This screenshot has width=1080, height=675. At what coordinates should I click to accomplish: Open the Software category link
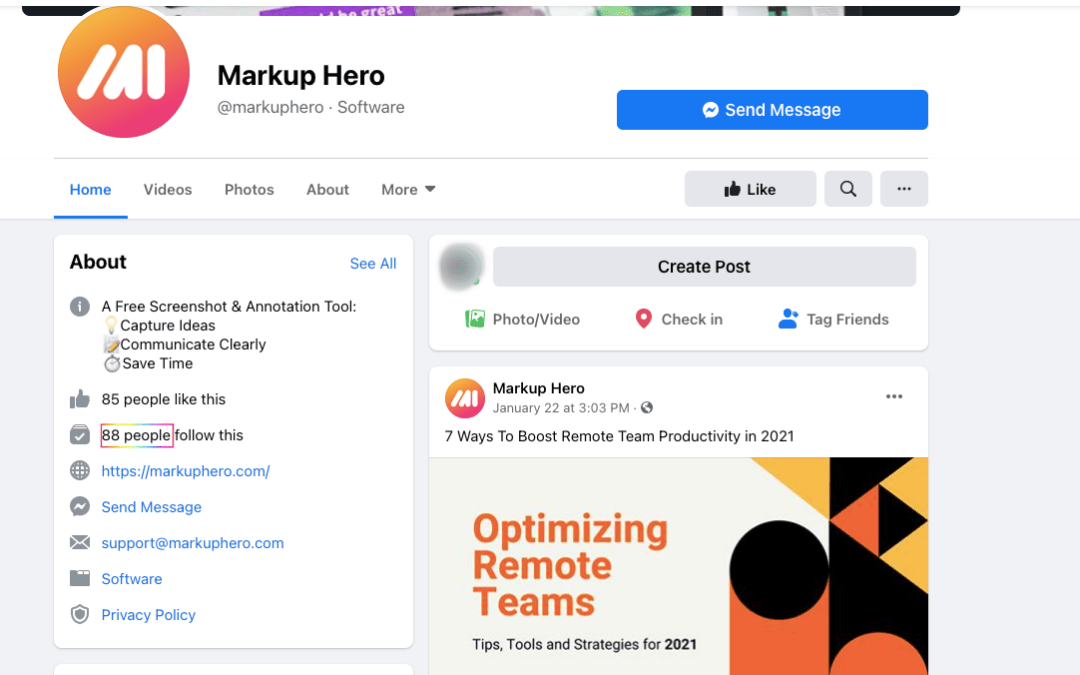click(132, 579)
